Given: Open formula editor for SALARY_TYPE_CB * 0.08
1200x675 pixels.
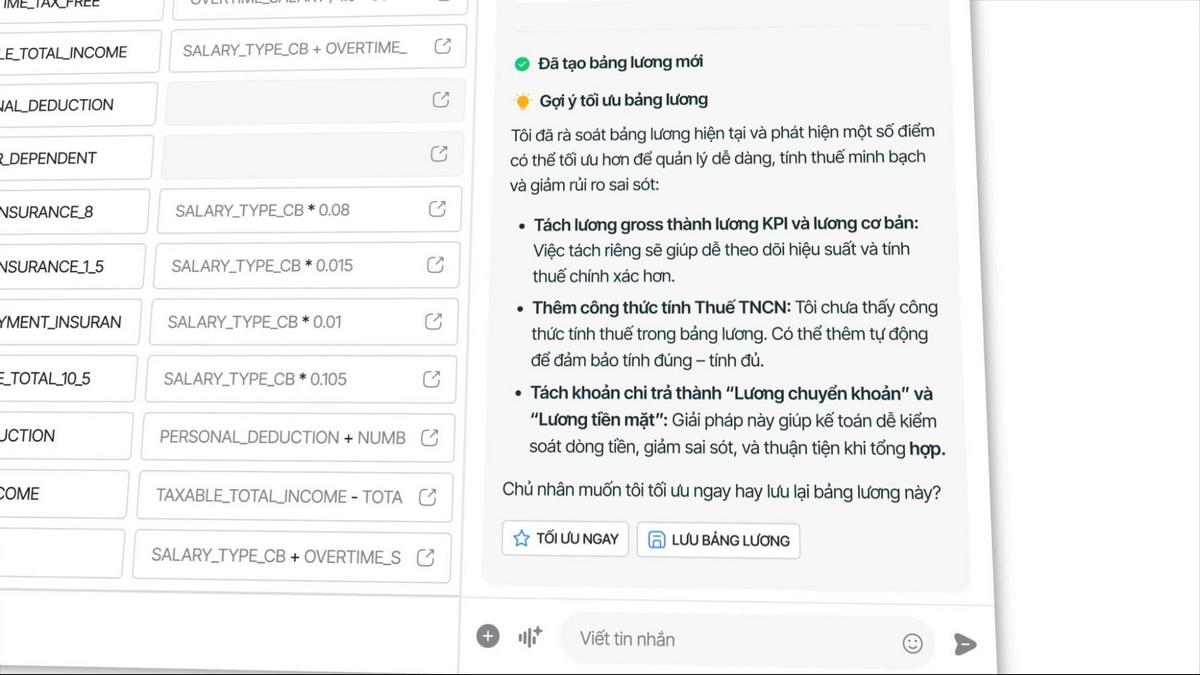Looking at the screenshot, I should (x=437, y=209).
